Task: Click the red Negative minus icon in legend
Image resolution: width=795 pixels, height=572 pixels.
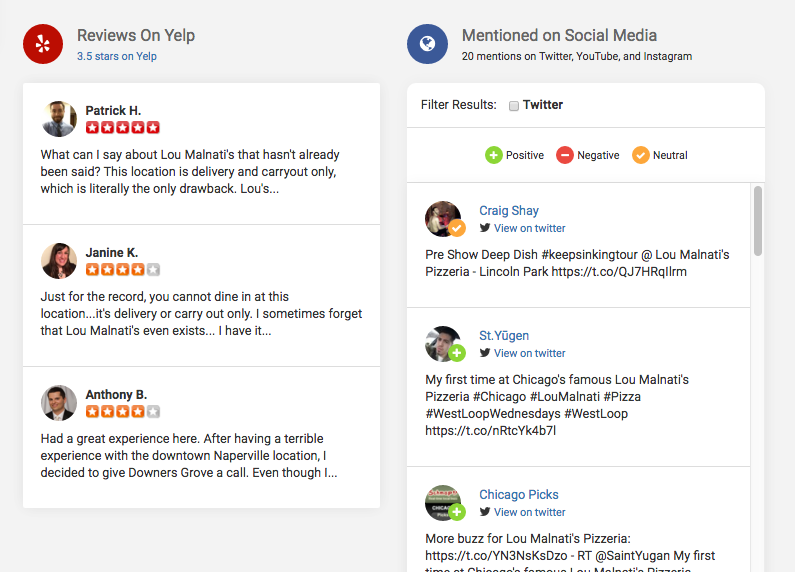Action: point(564,155)
